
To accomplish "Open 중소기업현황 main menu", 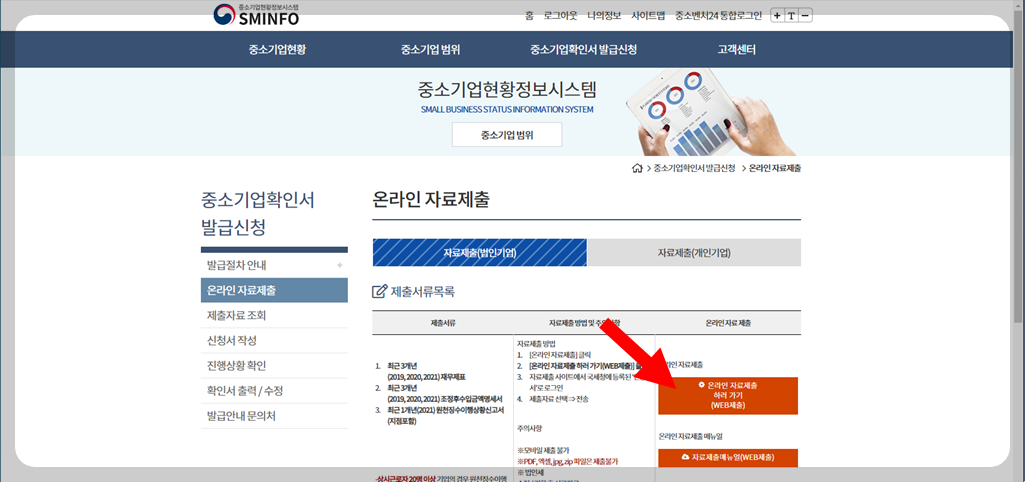I will coord(277,50).
